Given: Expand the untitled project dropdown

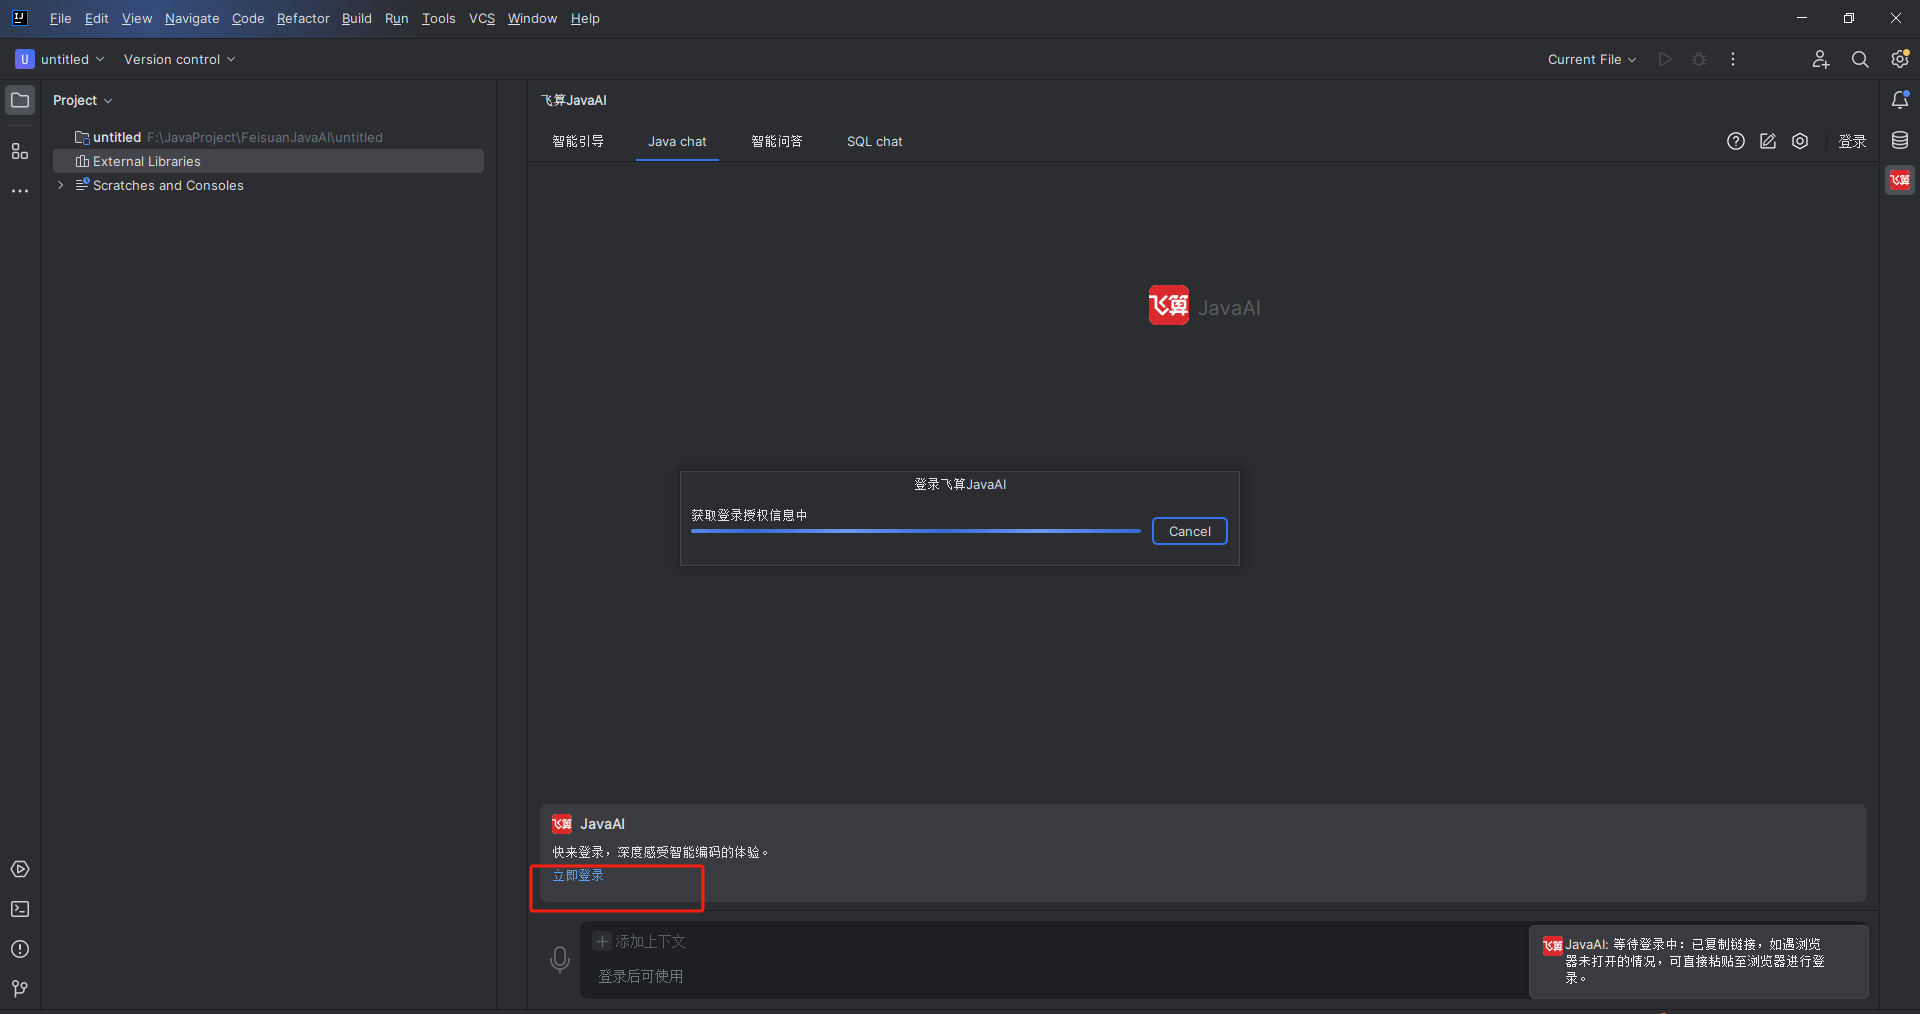Looking at the screenshot, I should (60, 59).
